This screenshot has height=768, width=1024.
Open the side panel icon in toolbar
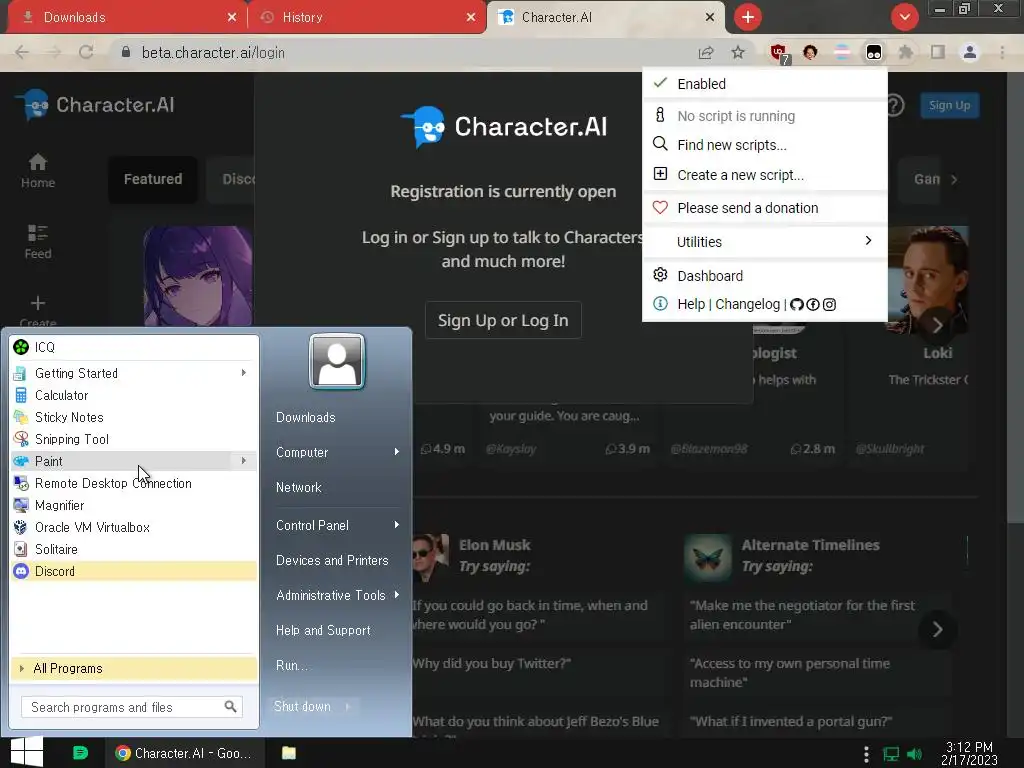tap(938, 52)
